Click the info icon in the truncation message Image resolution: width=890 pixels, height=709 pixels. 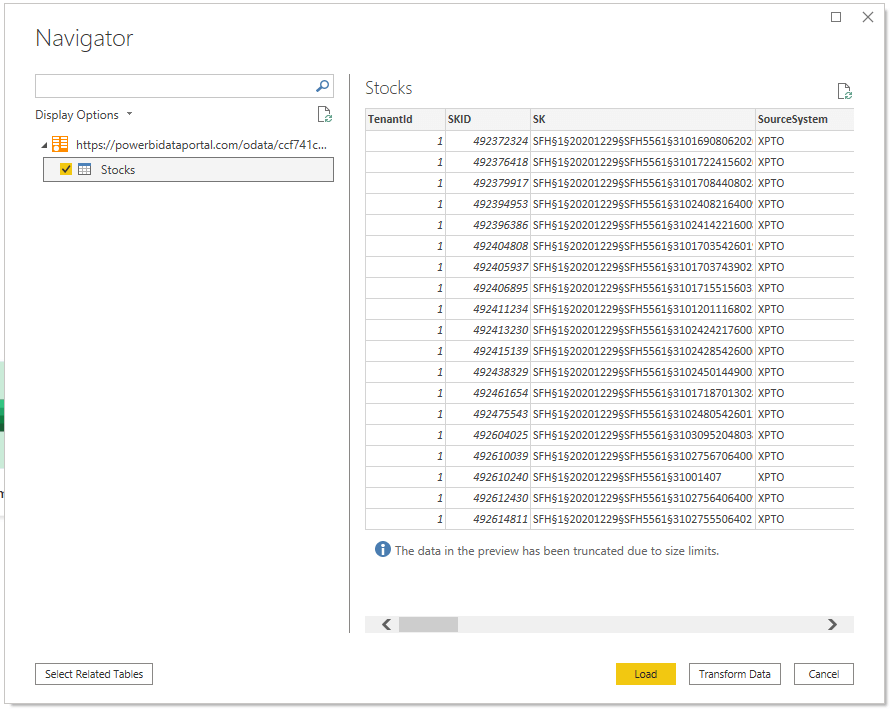coord(382,551)
